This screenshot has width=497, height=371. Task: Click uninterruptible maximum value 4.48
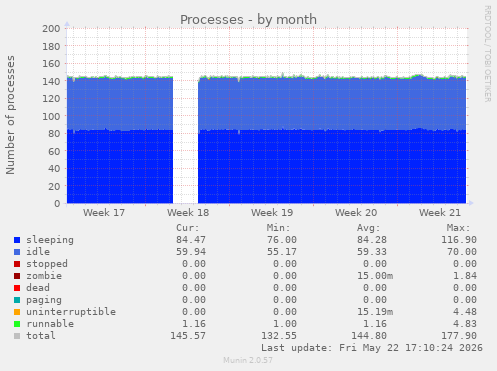pos(465,312)
